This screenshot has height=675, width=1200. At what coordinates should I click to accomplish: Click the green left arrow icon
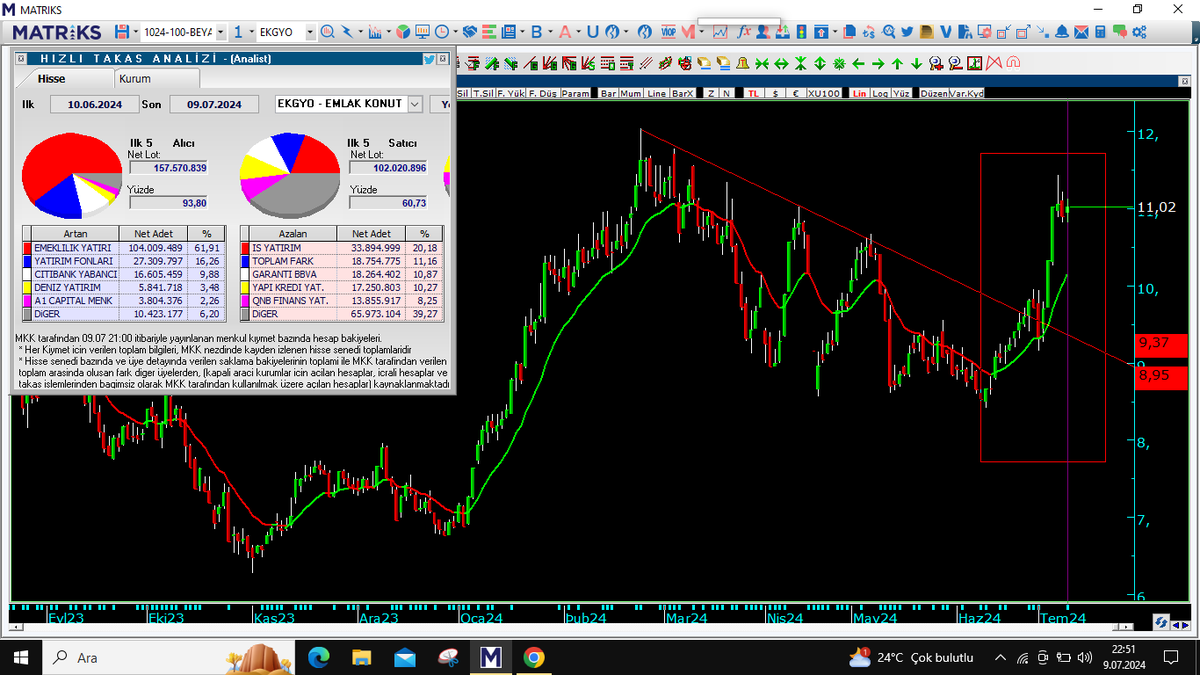(858, 64)
